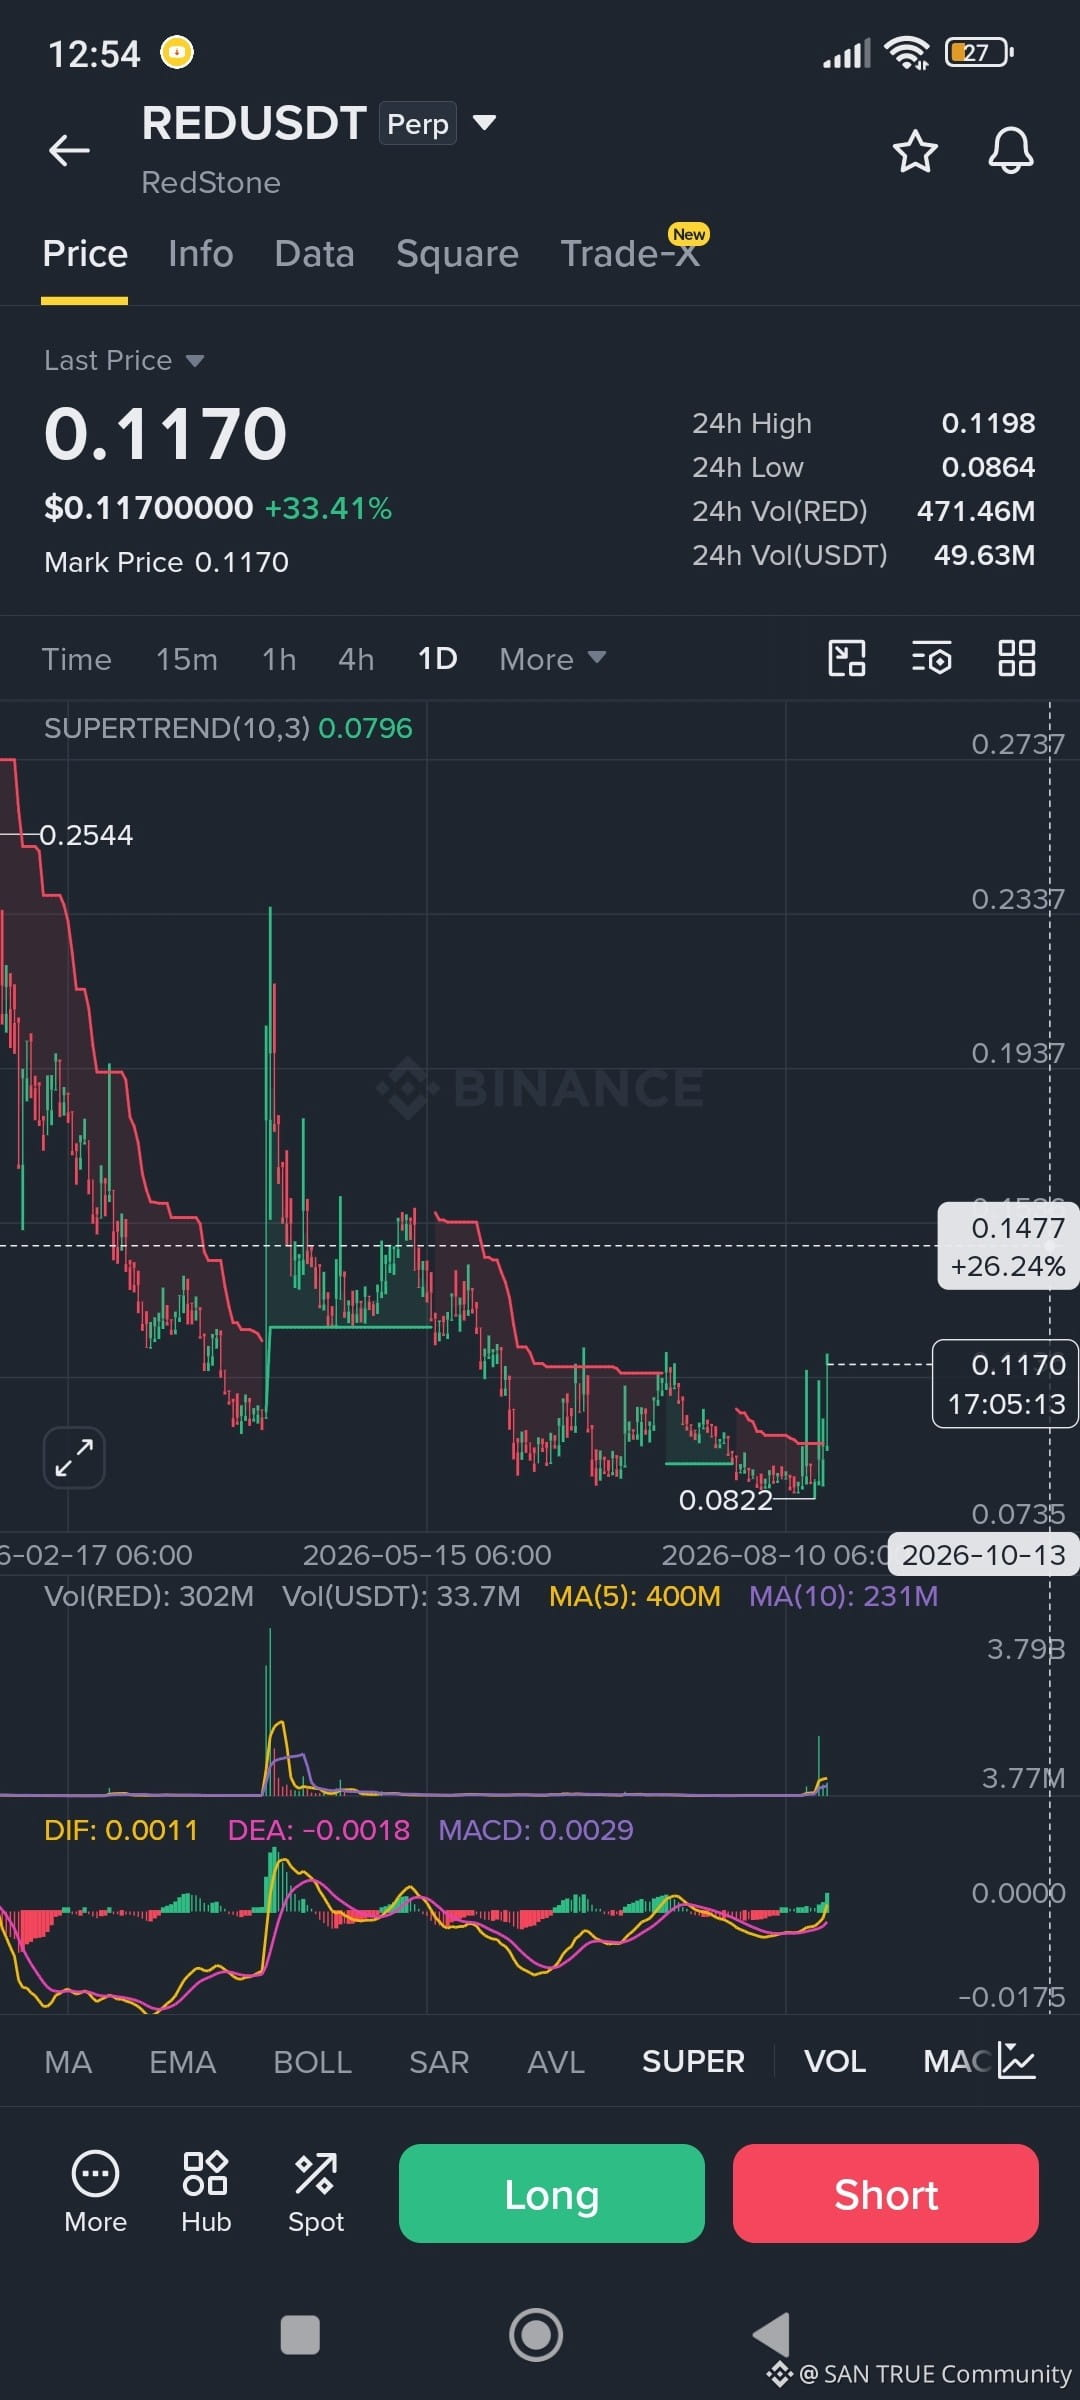The image size is (1080, 2400).
Task: Switch to the Price tab
Action: (85, 254)
